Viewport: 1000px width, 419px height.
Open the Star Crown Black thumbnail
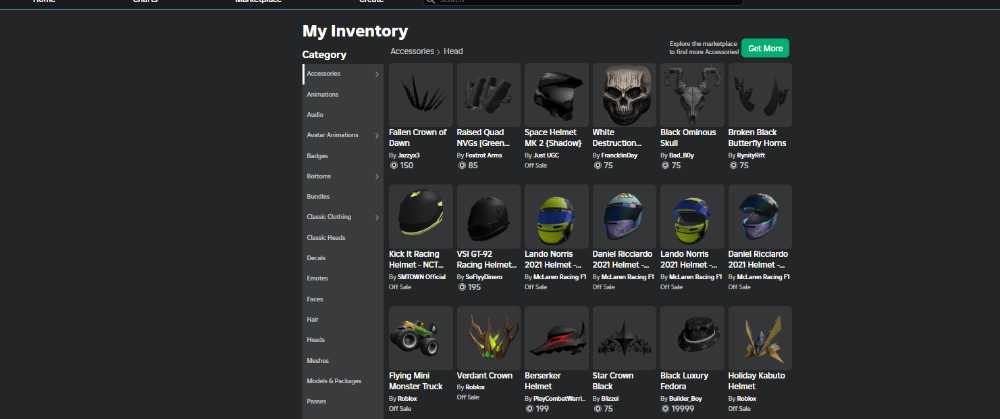click(x=624, y=338)
